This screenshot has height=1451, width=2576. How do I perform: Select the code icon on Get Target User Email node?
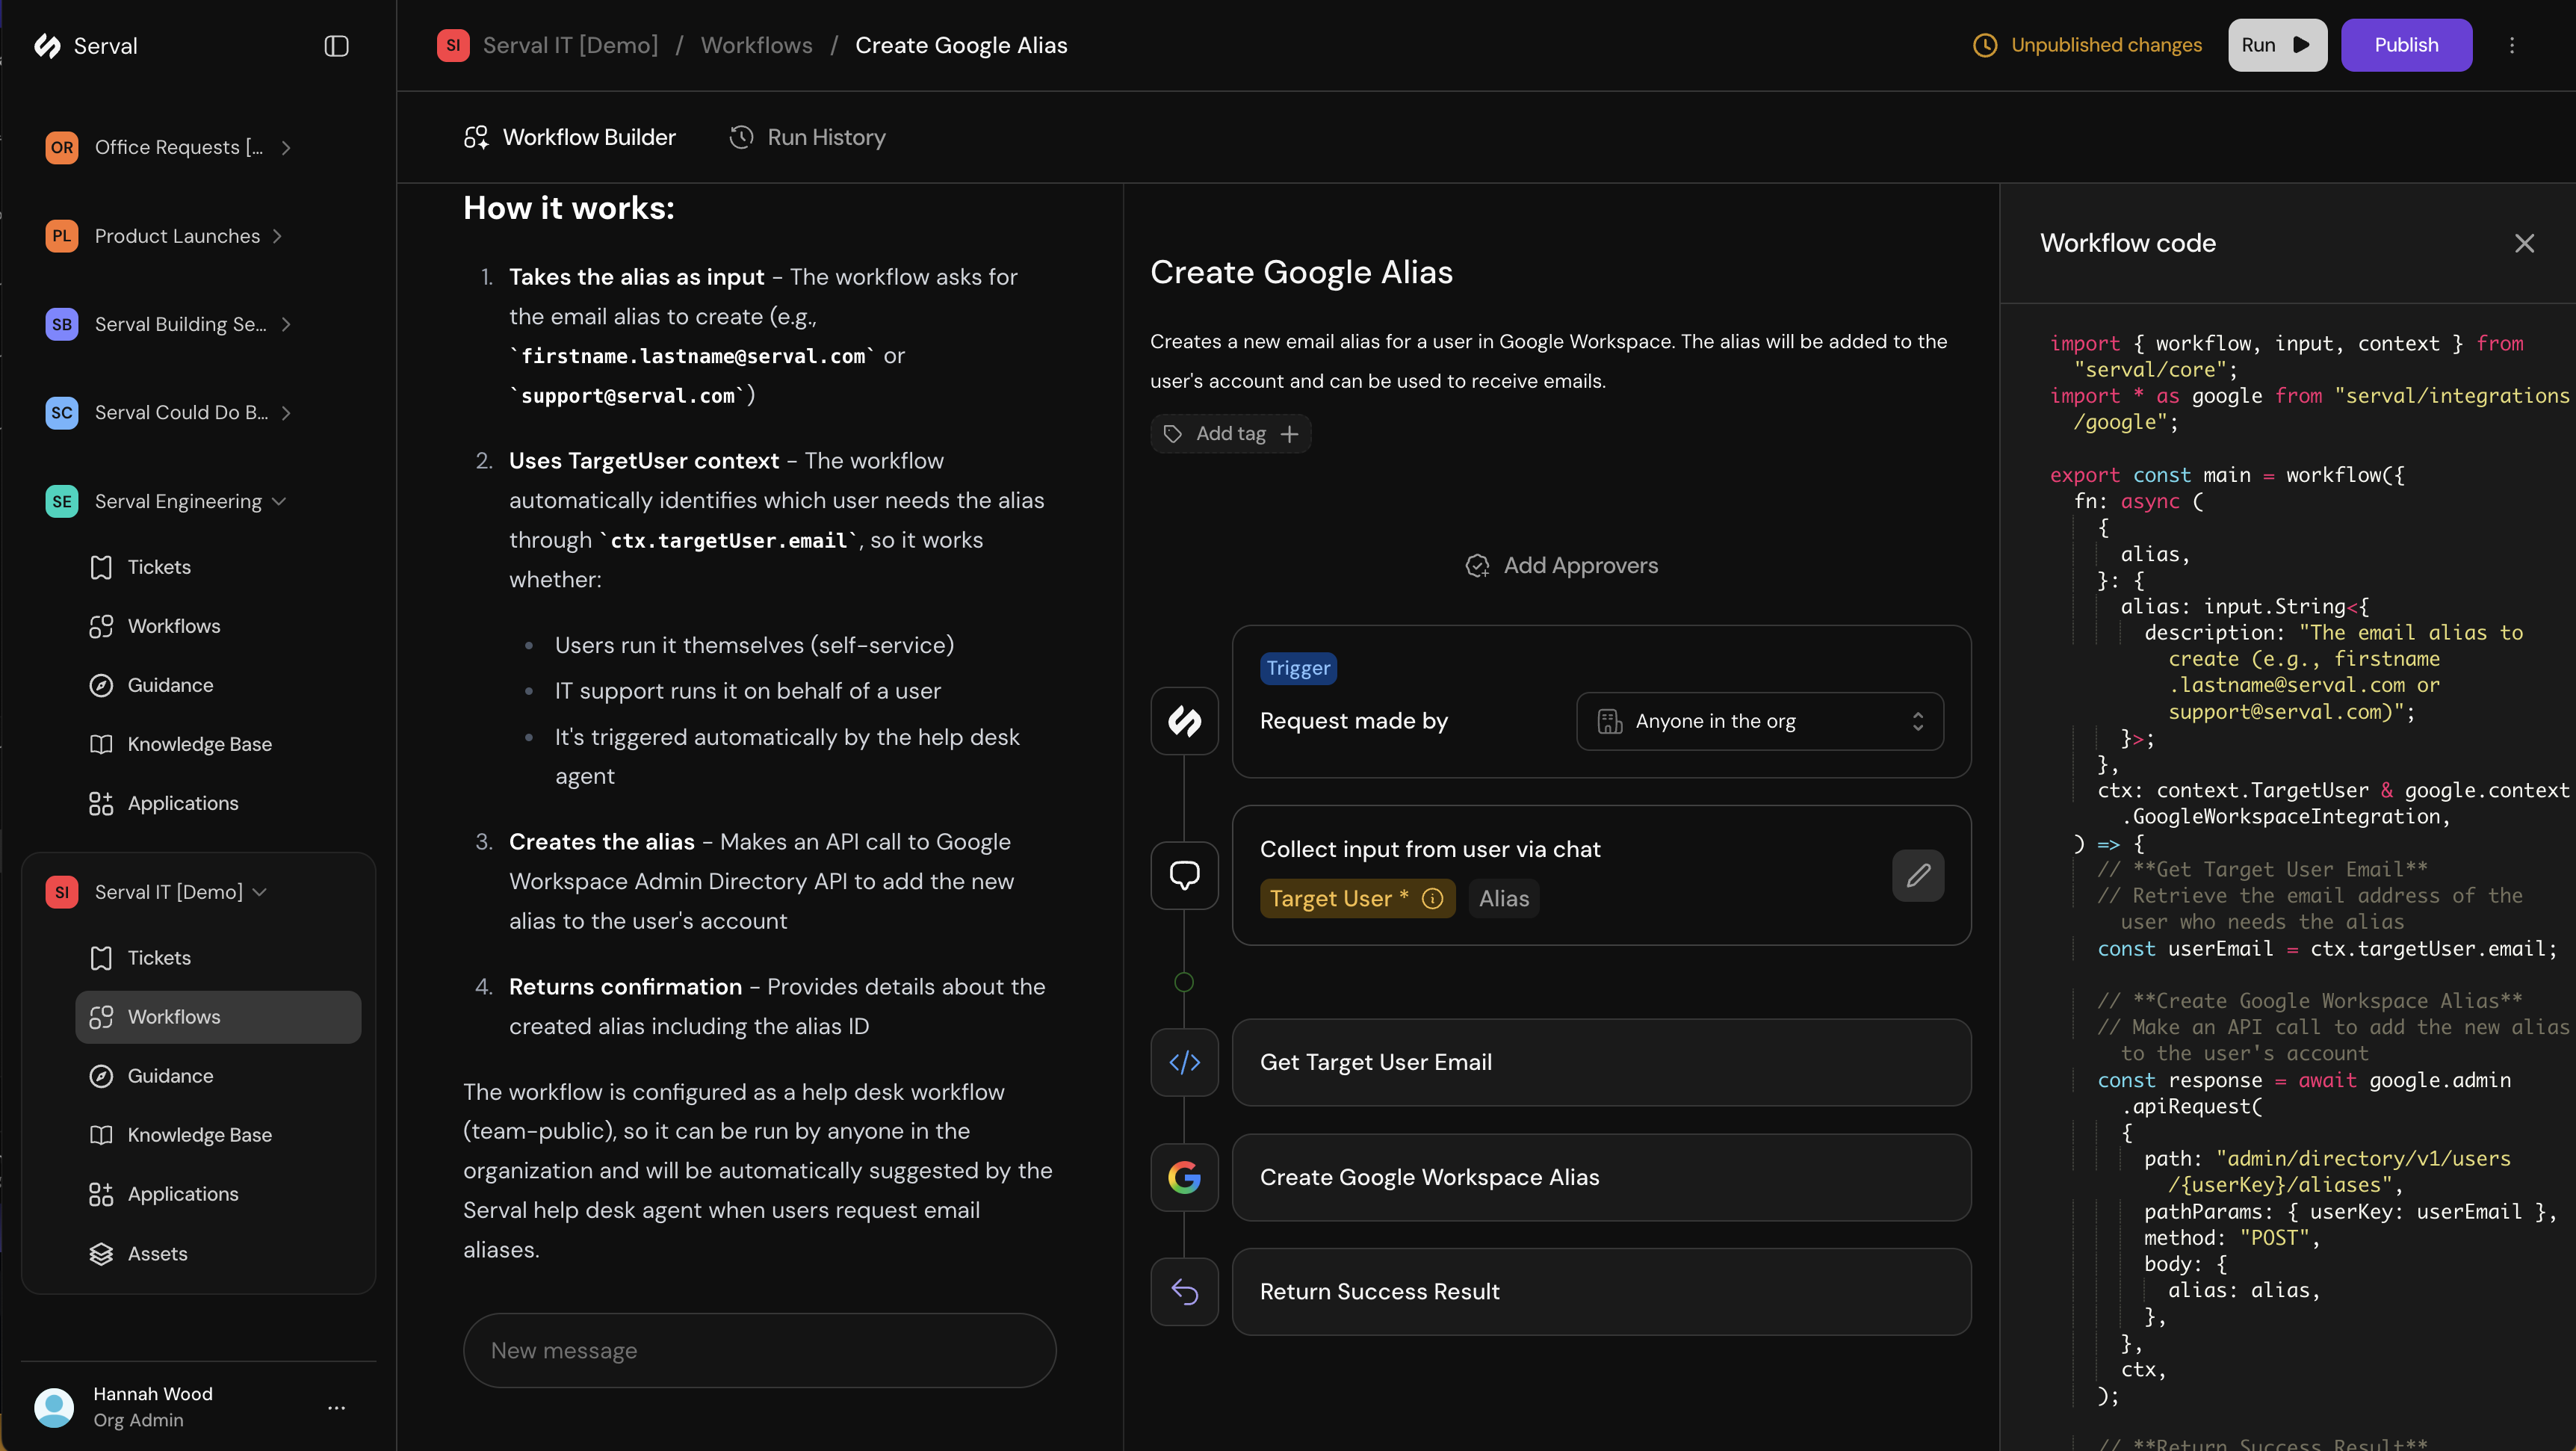[1184, 1062]
